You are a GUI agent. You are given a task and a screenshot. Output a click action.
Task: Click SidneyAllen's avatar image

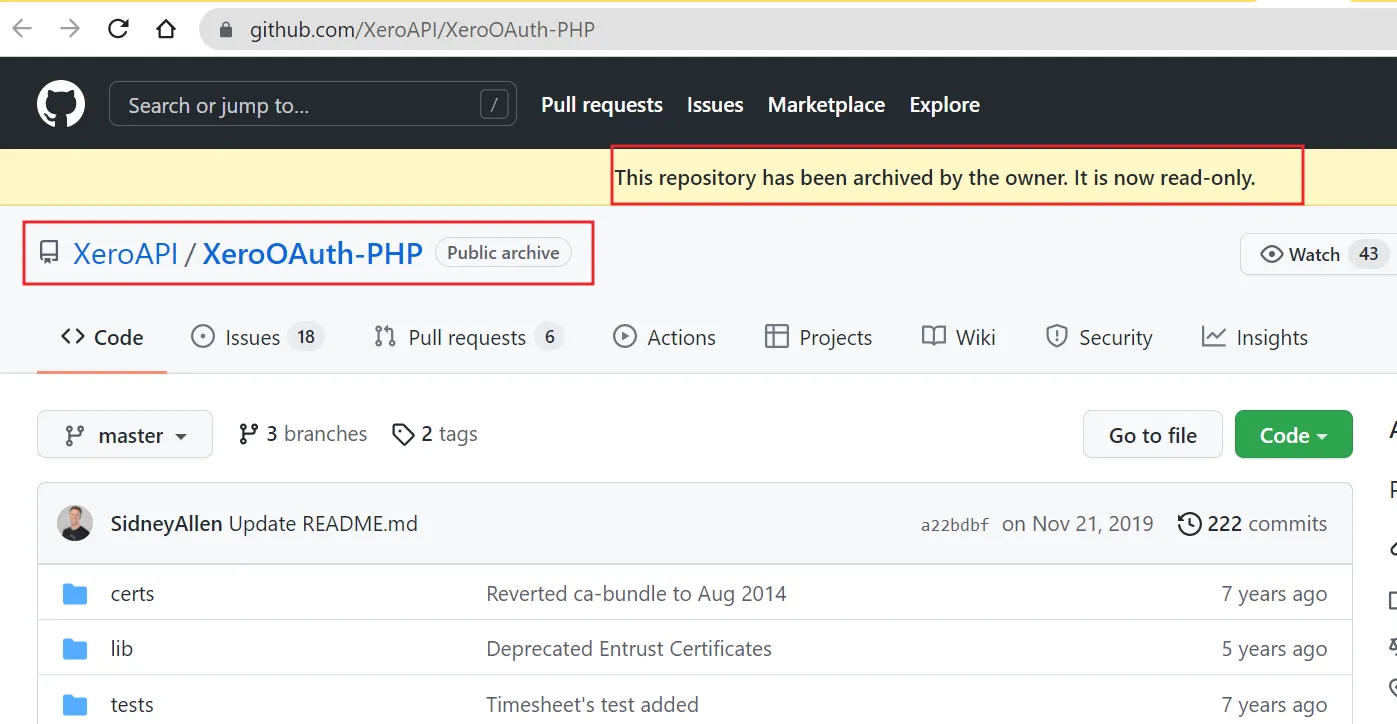(75, 523)
